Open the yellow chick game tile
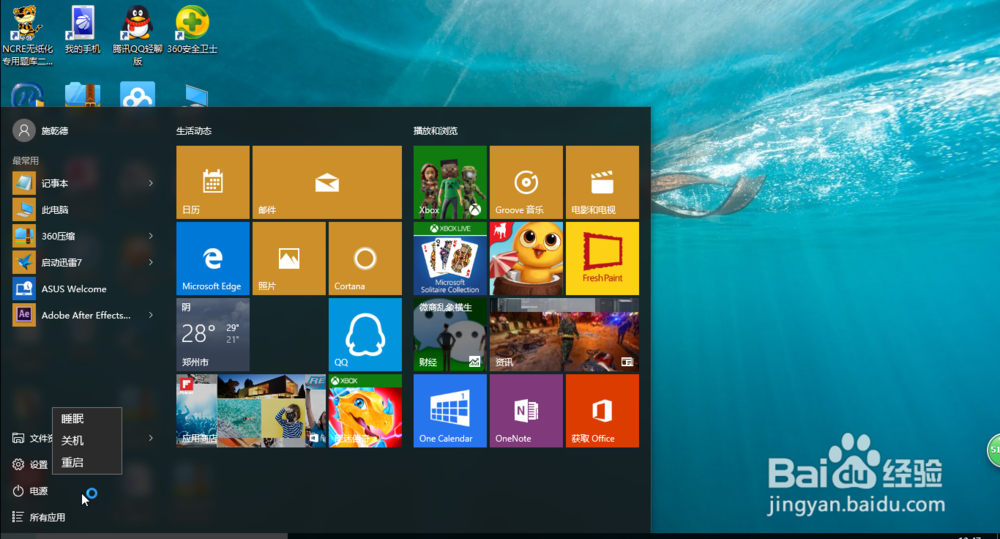The height and width of the screenshot is (539, 1000). pyautogui.click(x=526, y=258)
